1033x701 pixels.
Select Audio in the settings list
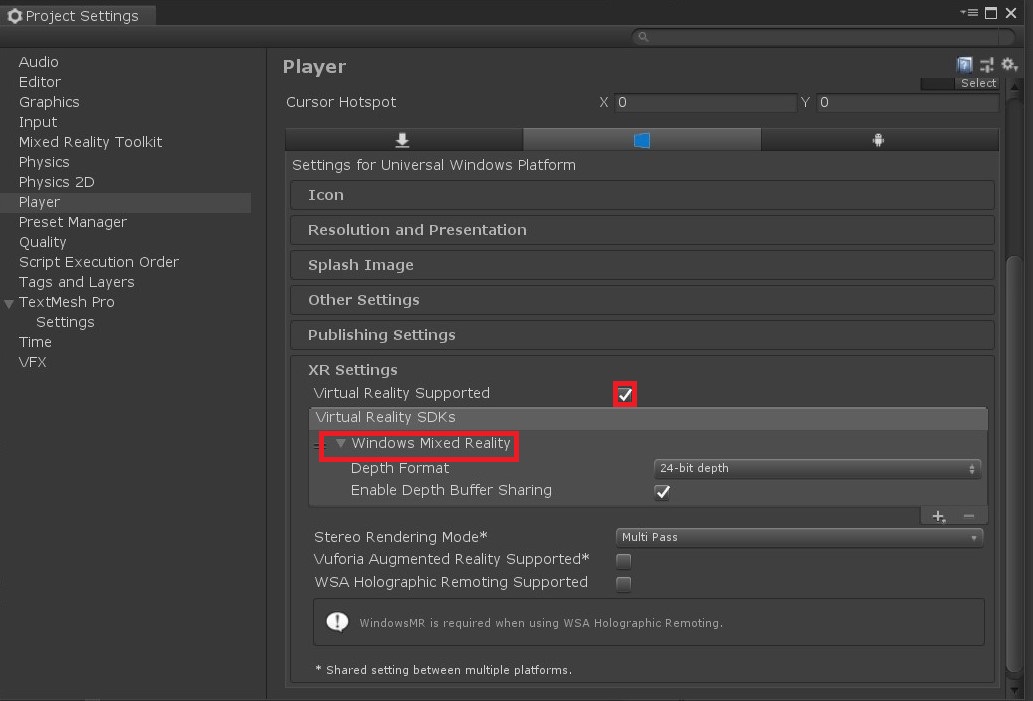(38, 62)
